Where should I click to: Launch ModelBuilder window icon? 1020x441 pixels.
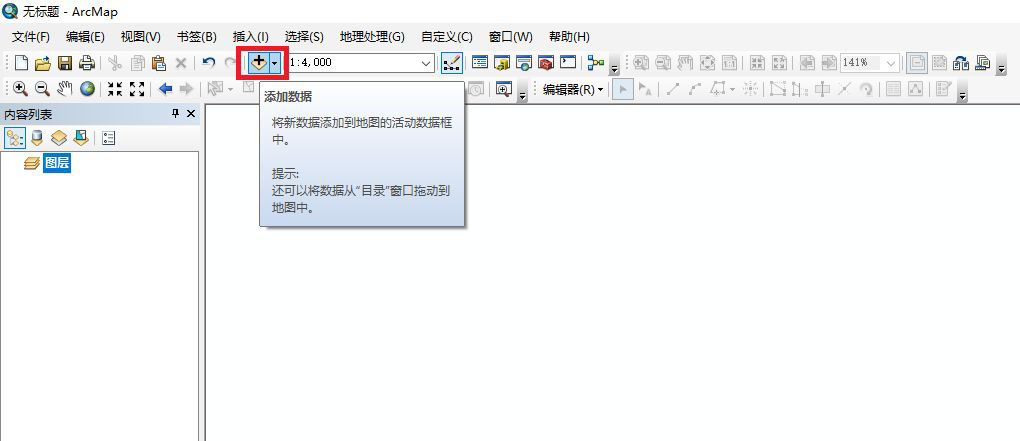[596, 63]
